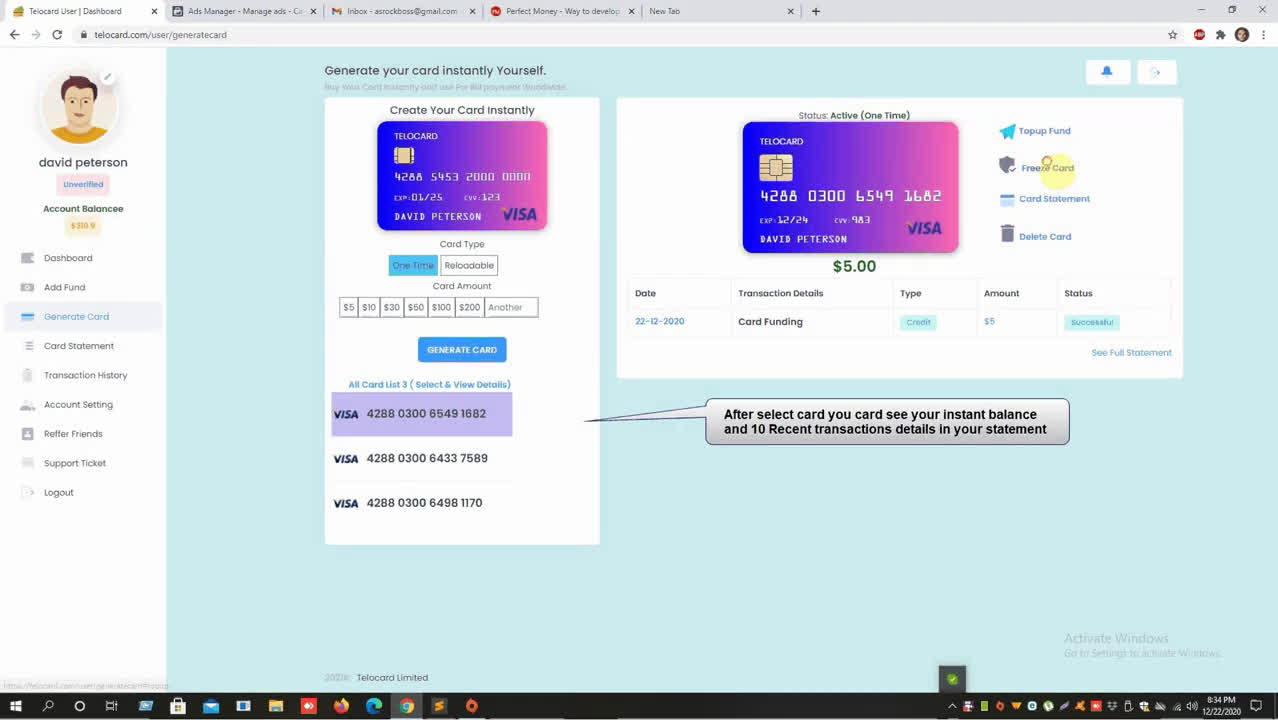Reload the page with the refresh icon
Screen dimensions: 1278x720
[x=57, y=34]
